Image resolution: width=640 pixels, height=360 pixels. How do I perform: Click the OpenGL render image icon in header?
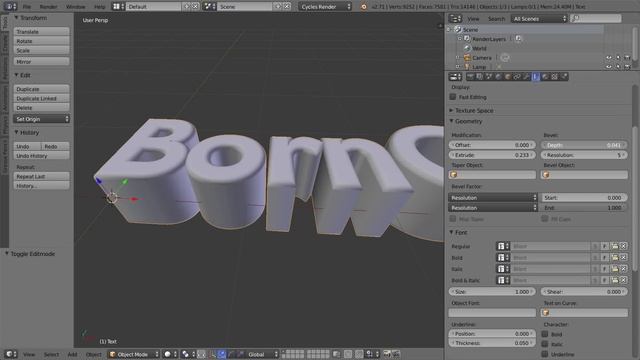point(387,354)
